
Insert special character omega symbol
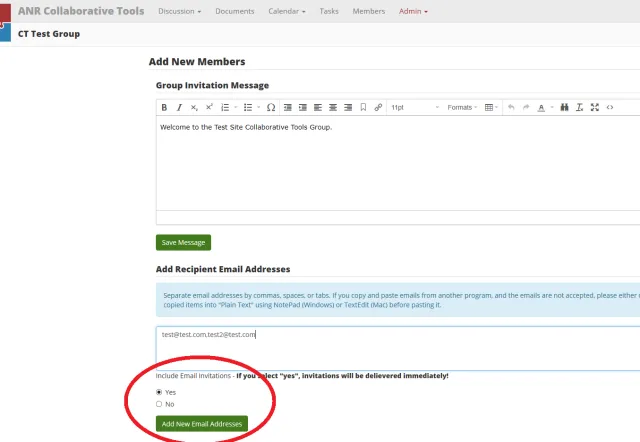click(271, 107)
